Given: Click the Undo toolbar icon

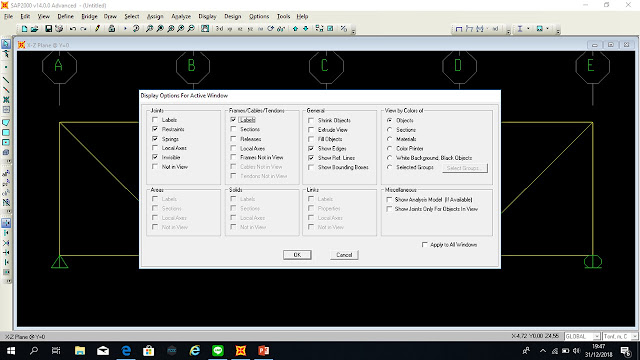Looking at the screenshot, I should click(x=73, y=29).
